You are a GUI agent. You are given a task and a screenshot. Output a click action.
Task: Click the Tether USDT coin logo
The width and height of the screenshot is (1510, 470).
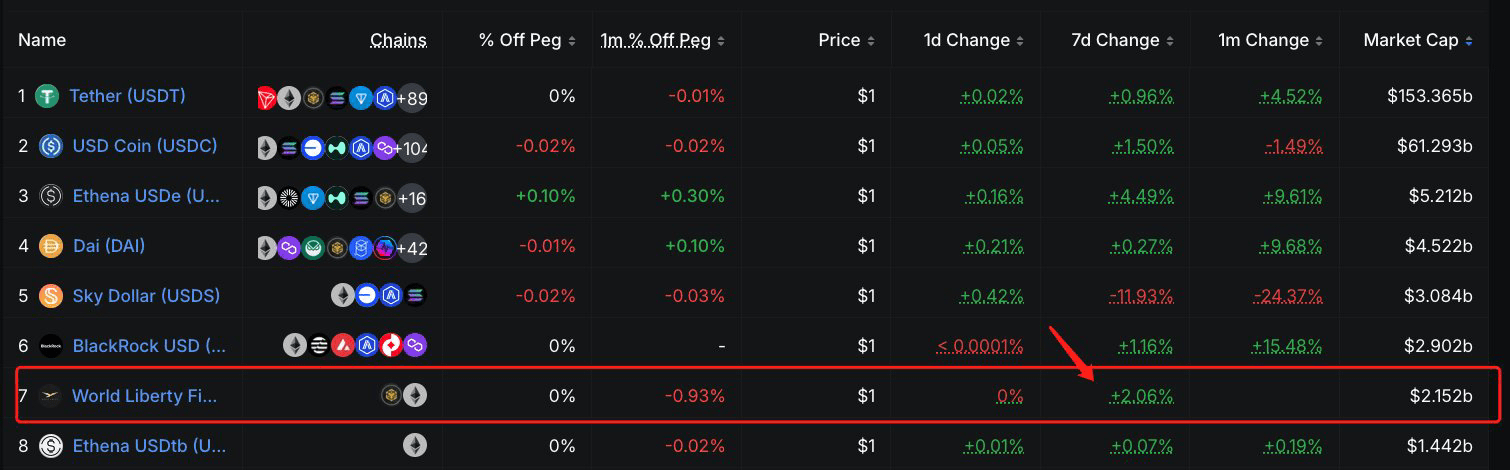click(x=48, y=96)
